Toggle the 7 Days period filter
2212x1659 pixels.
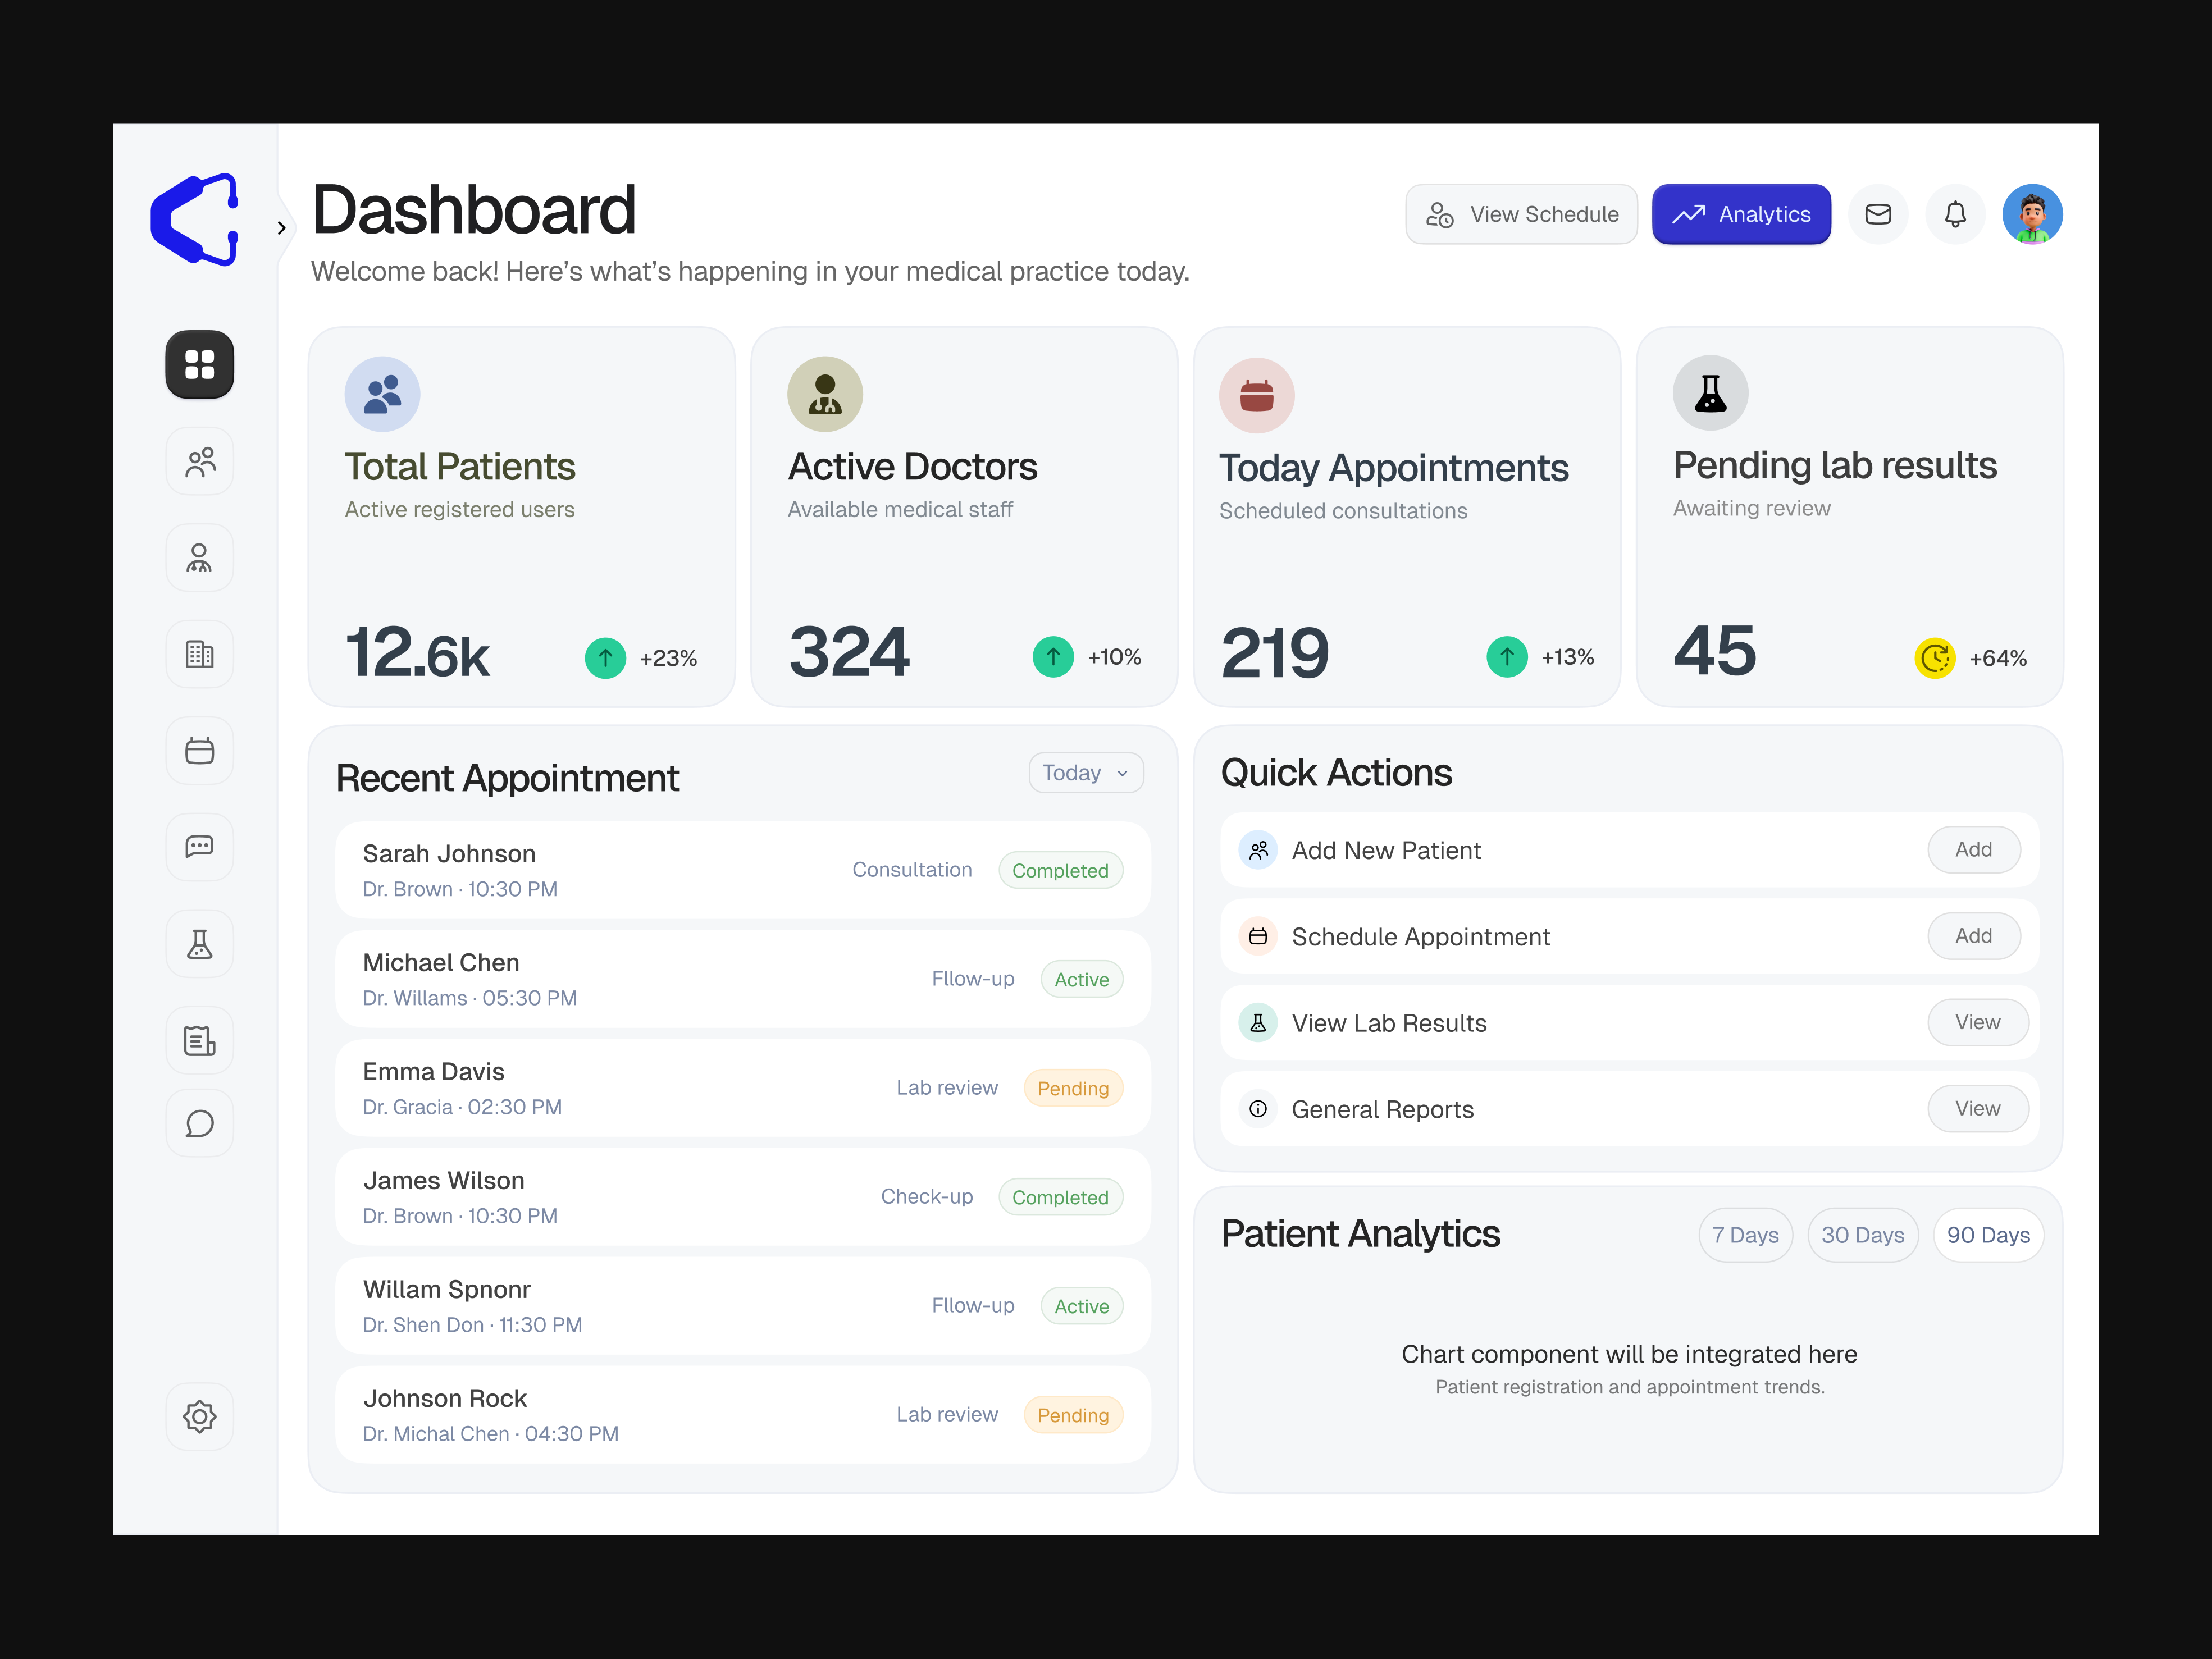pyautogui.click(x=1745, y=1234)
